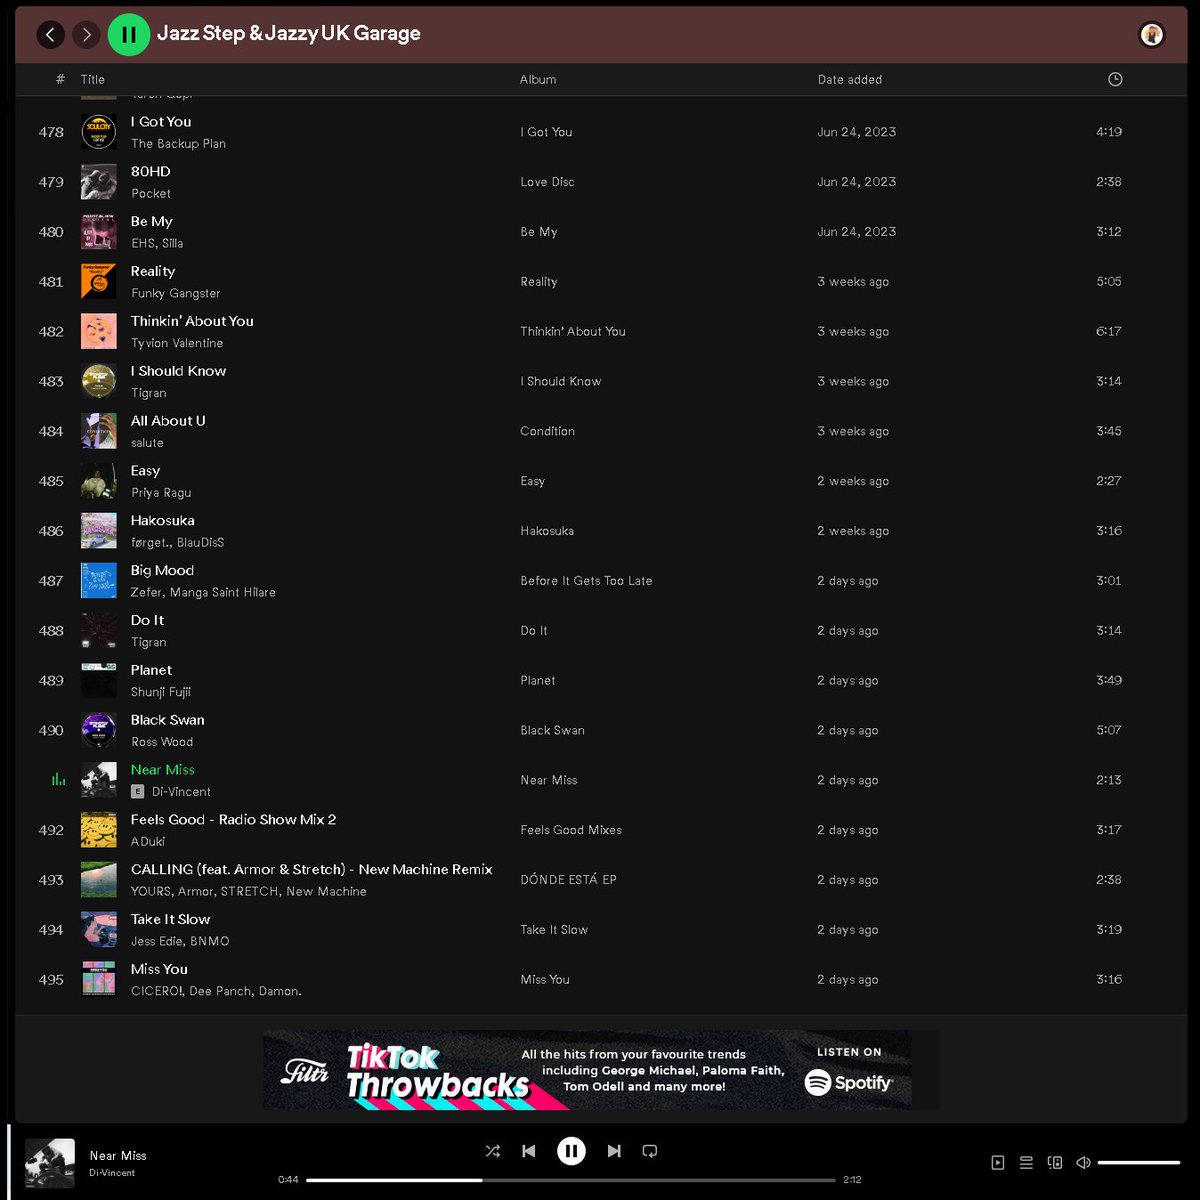This screenshot has height=1200, width=1200.
Task: Toggle repeat mode
Action: (650, 1151)
